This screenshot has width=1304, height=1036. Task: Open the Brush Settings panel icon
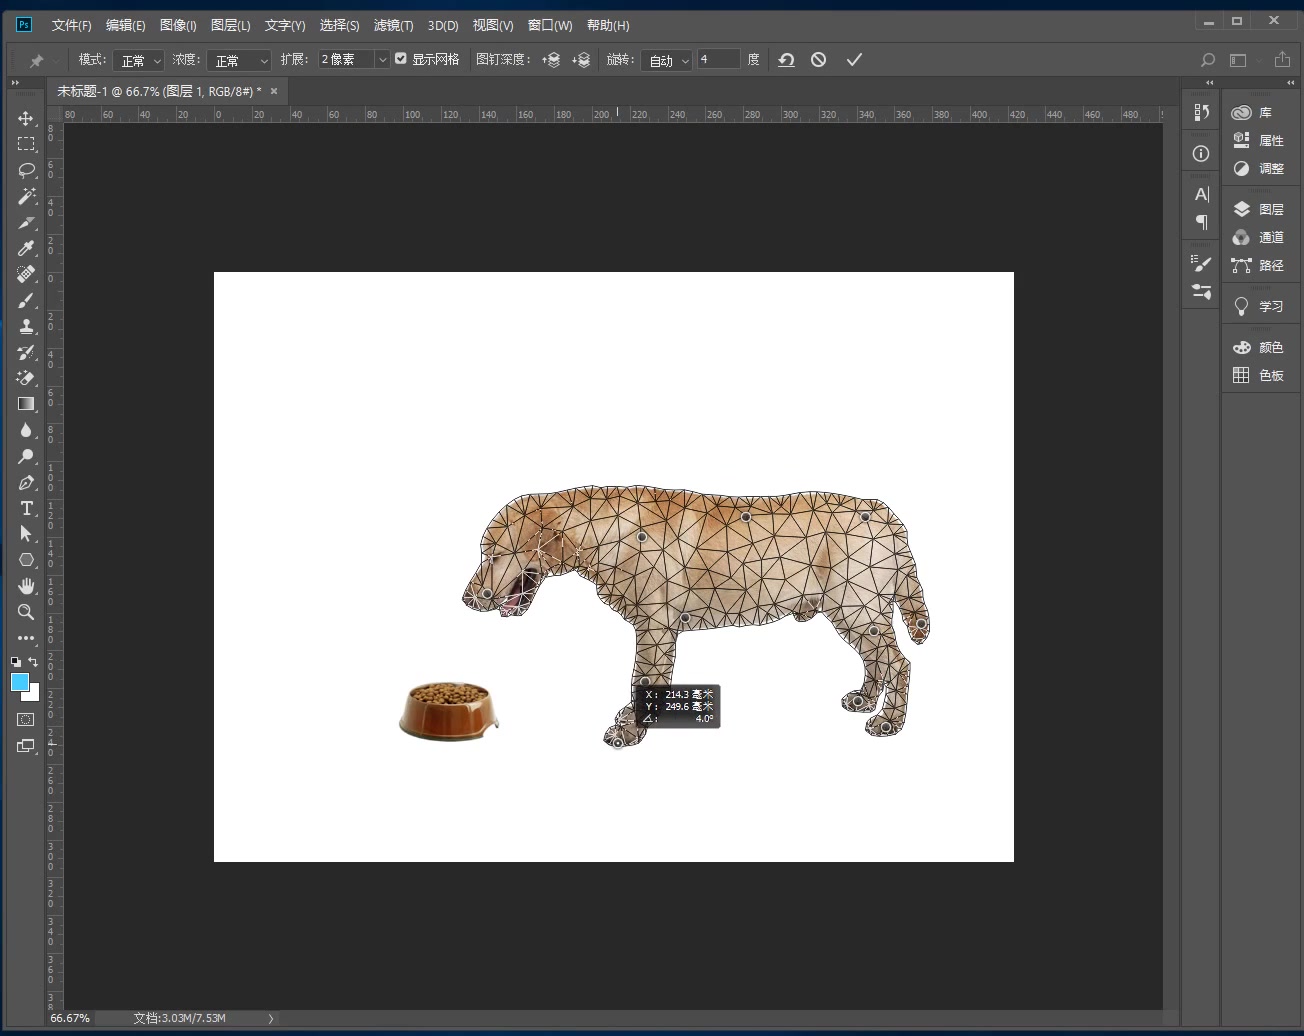click(1201, 263)
